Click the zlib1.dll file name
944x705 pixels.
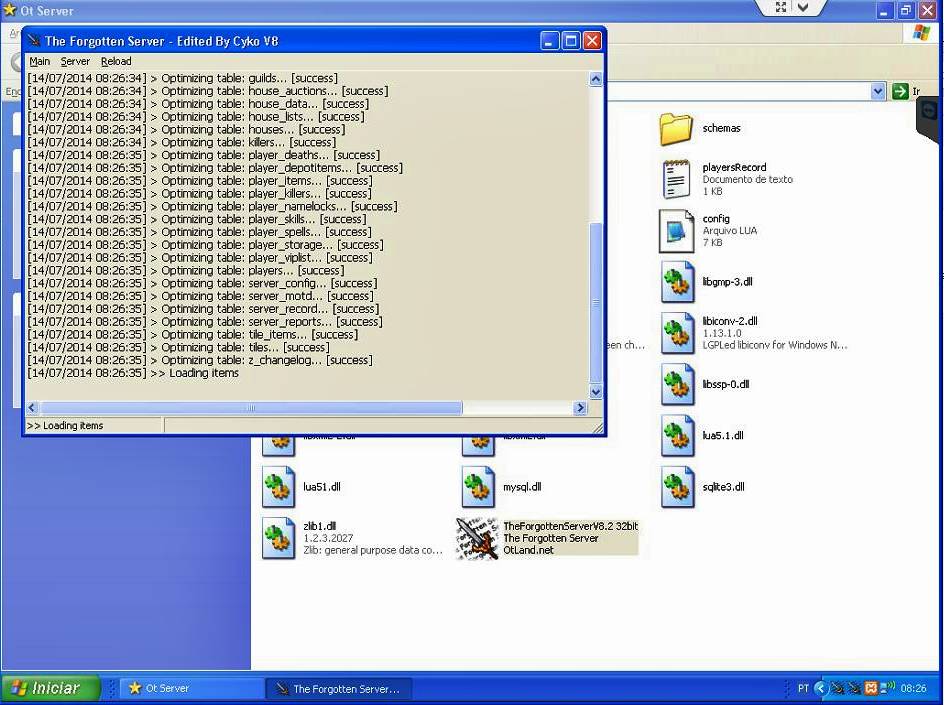(320, 526)
